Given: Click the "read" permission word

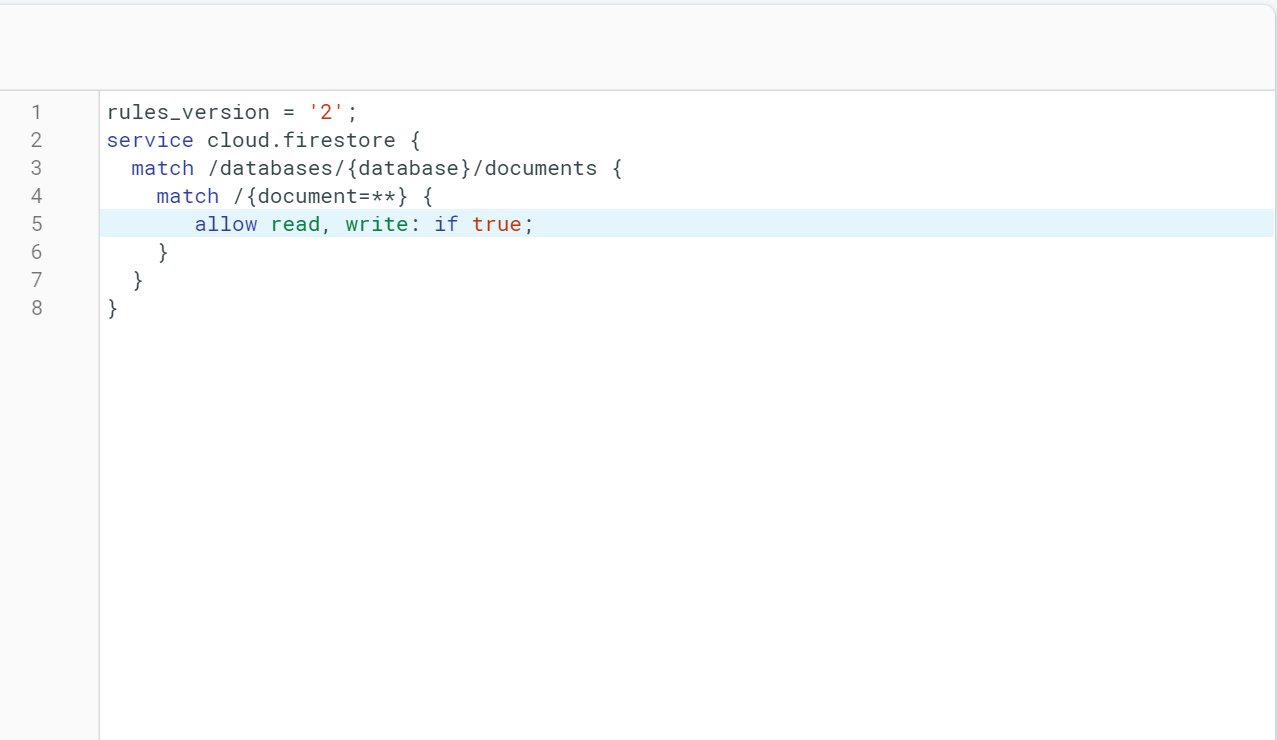Looking at the screenshot, I should click(295, 224).
